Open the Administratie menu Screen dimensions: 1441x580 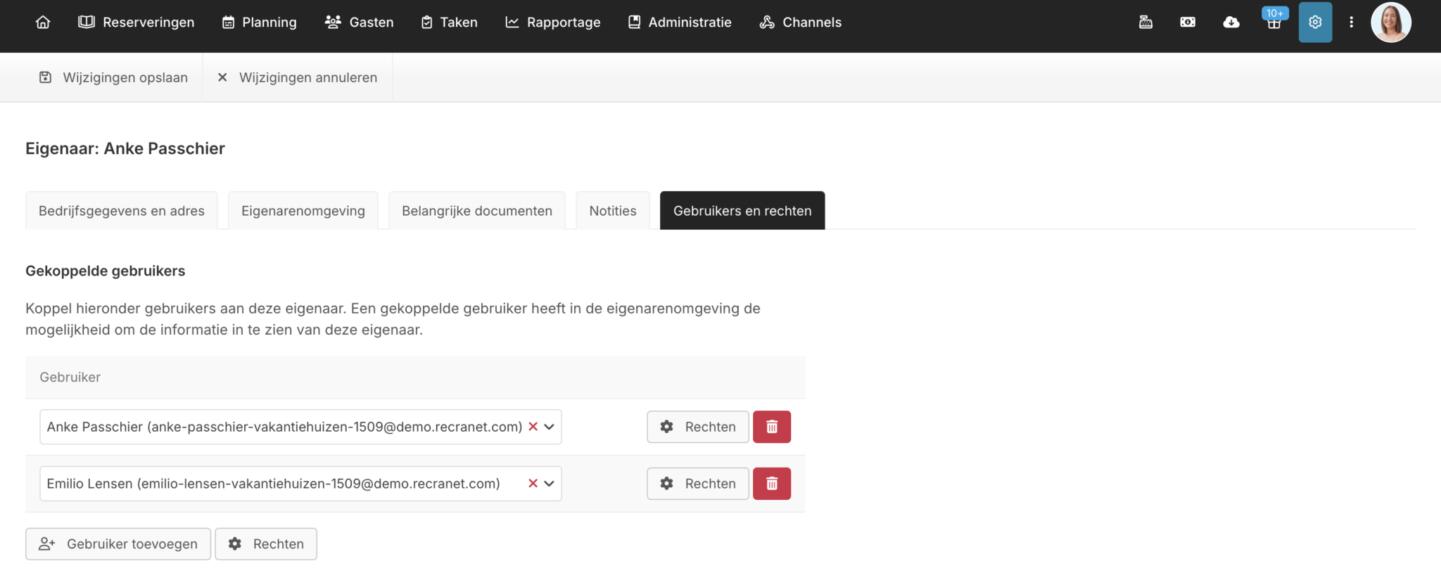coord(679,22)
